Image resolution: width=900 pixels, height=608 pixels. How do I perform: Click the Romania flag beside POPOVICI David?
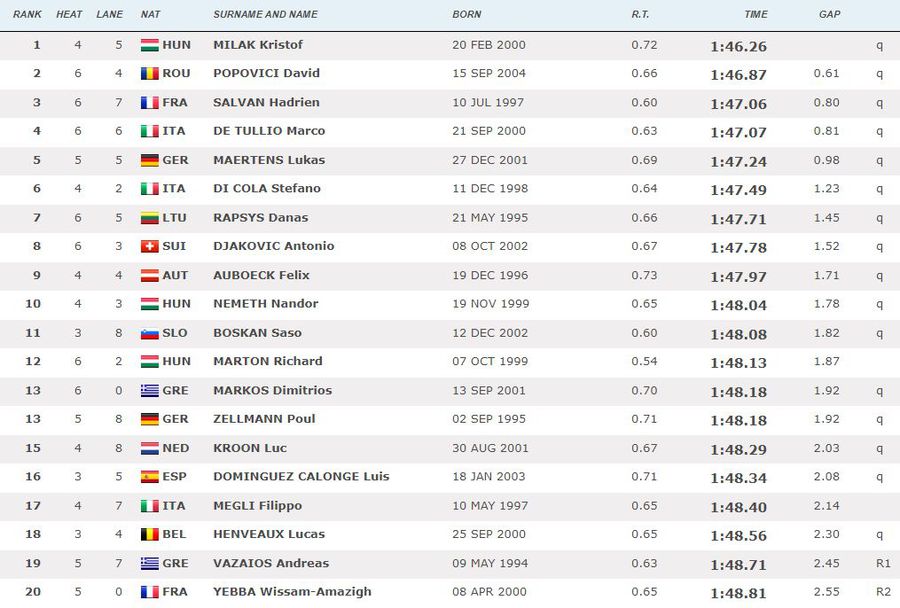pyautogui.click(x=149, y=73)
